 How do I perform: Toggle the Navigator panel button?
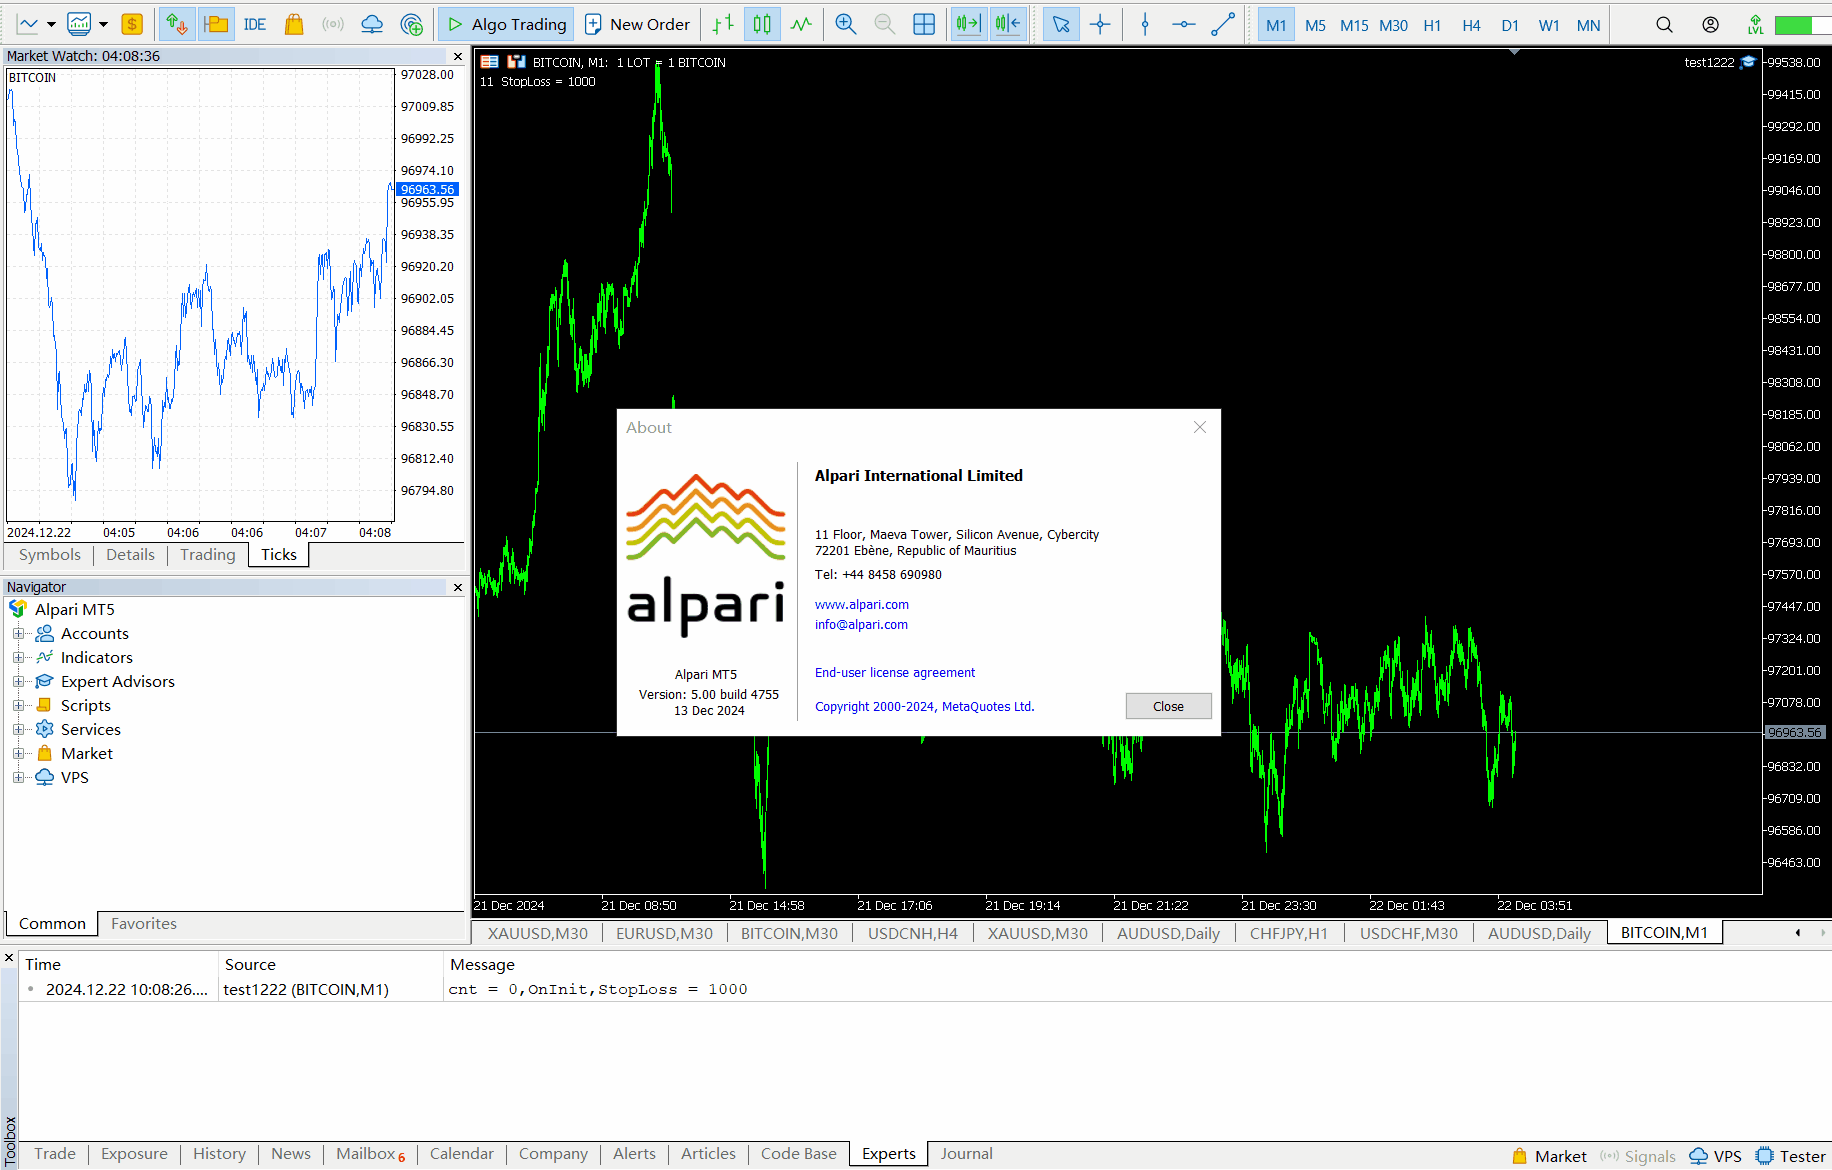tap(216, 24)
